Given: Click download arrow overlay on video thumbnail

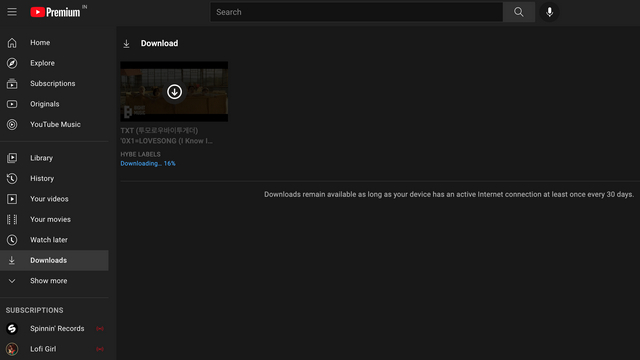Looking at the screenshot, I should pos(174,92).
